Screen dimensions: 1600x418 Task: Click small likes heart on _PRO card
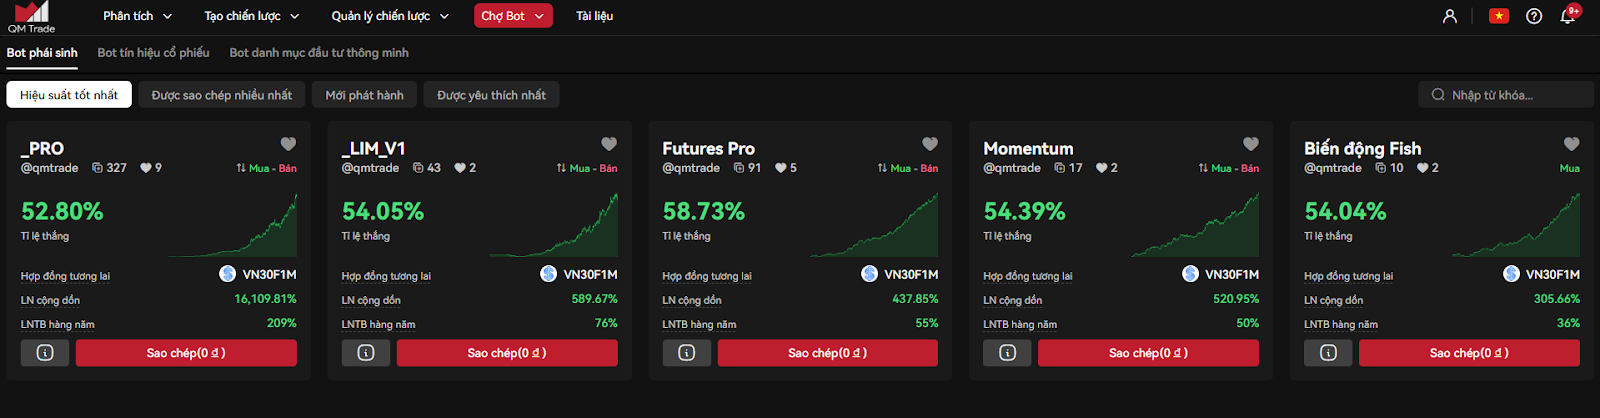pyautogui.click(x=146, y=168)
